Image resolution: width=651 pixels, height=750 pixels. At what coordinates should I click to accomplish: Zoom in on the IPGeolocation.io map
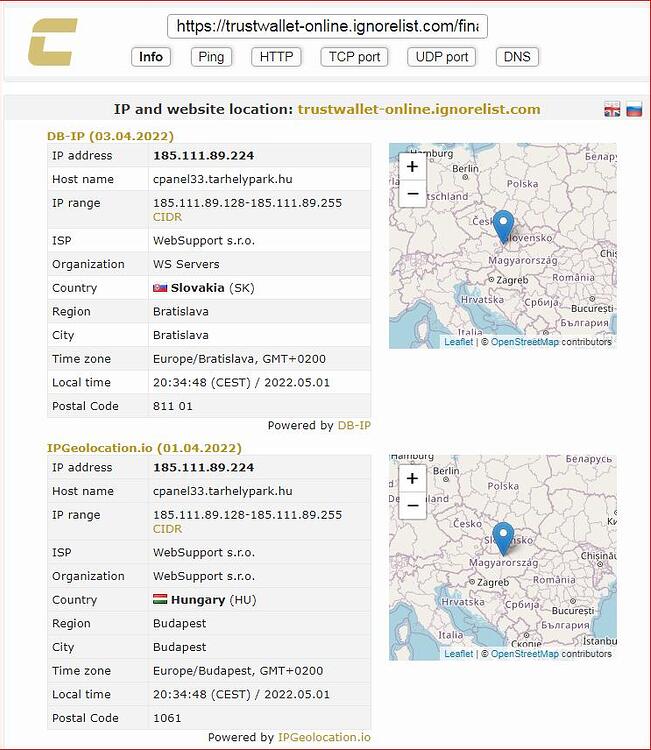[x=412, y=478]
